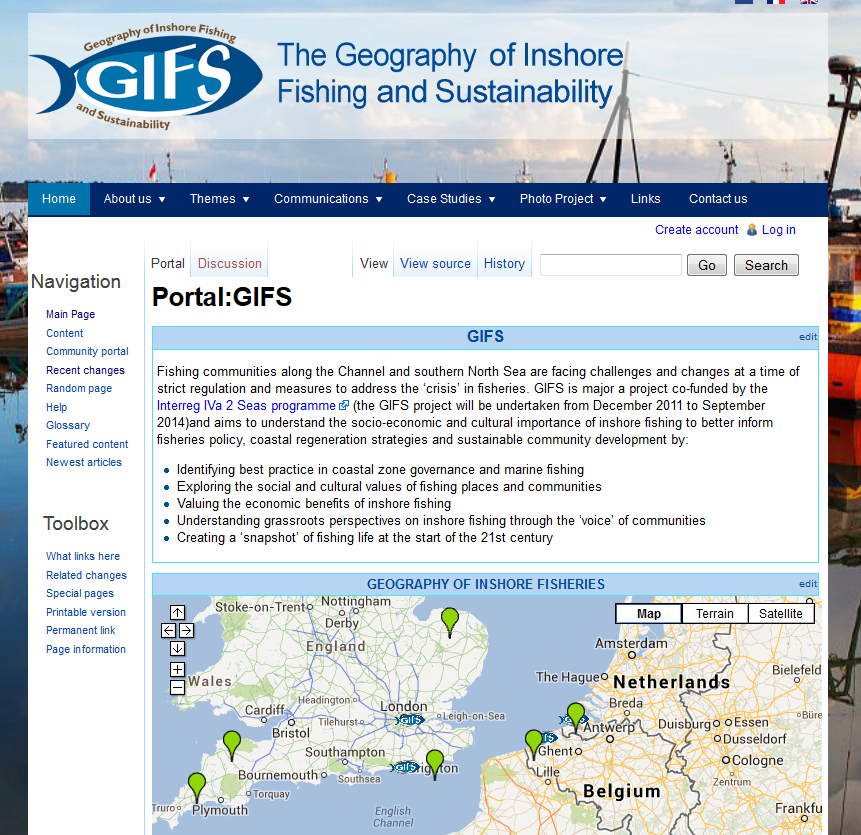Pan the map left with arrow button
861x835 pixels.
pos(168,631)
